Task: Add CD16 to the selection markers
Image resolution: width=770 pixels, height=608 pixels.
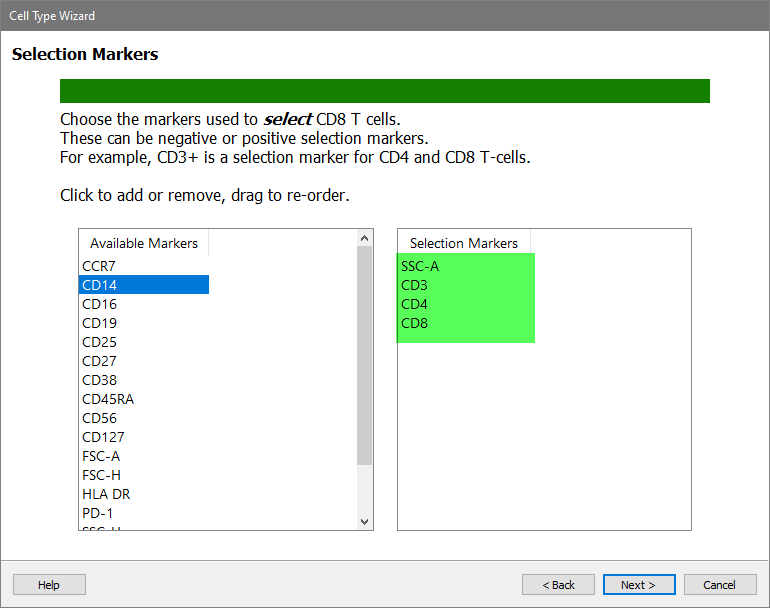Action: coord(99,304)
